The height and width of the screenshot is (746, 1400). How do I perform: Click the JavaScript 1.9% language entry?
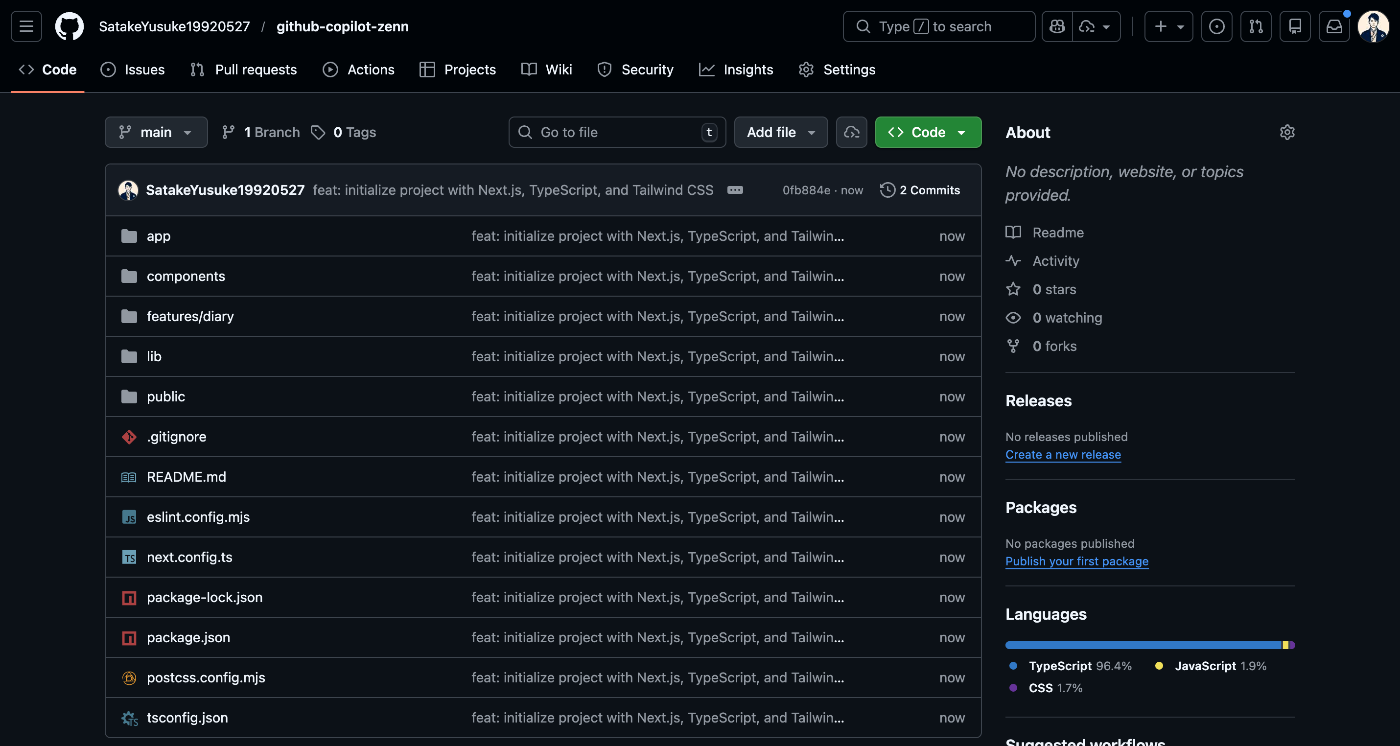pos(1211,666)
